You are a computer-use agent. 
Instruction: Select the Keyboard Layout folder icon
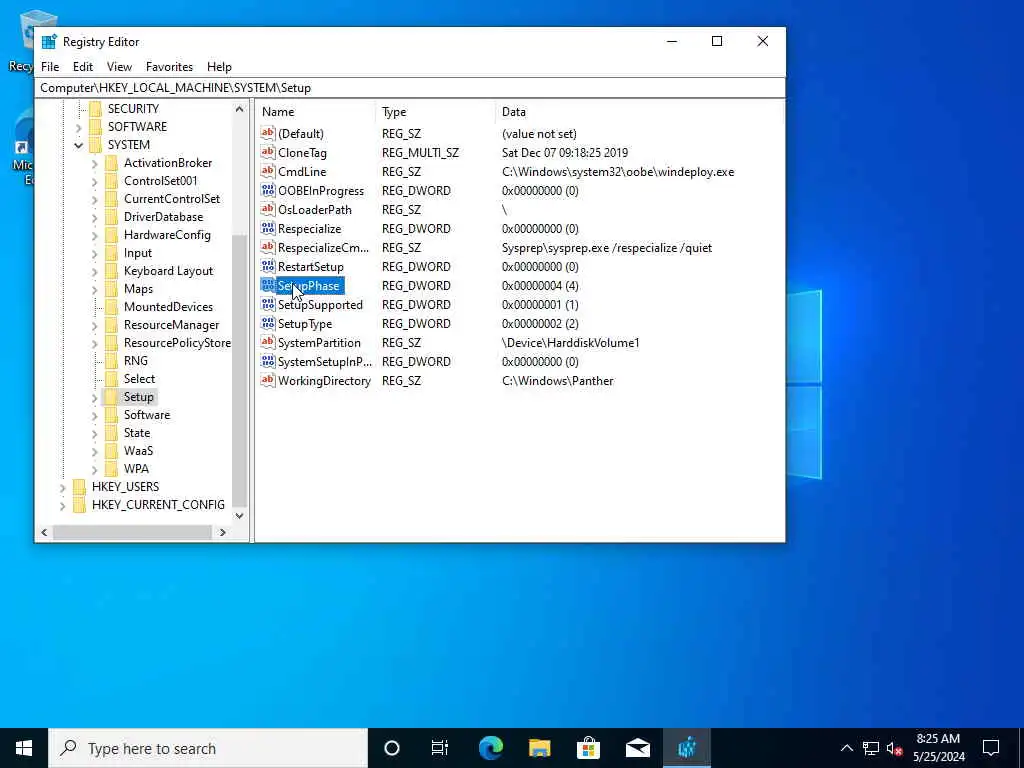tap(112, 271)
